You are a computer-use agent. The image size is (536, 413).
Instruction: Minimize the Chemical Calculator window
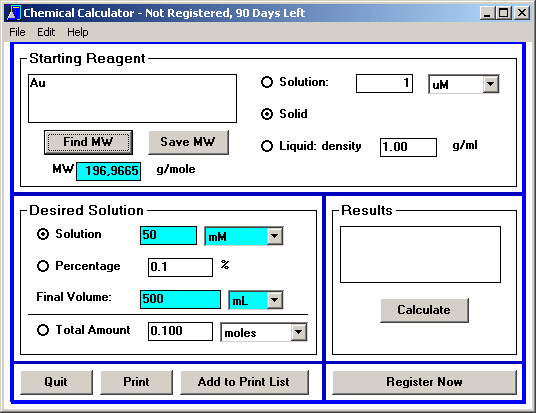(x=487, y=13)
